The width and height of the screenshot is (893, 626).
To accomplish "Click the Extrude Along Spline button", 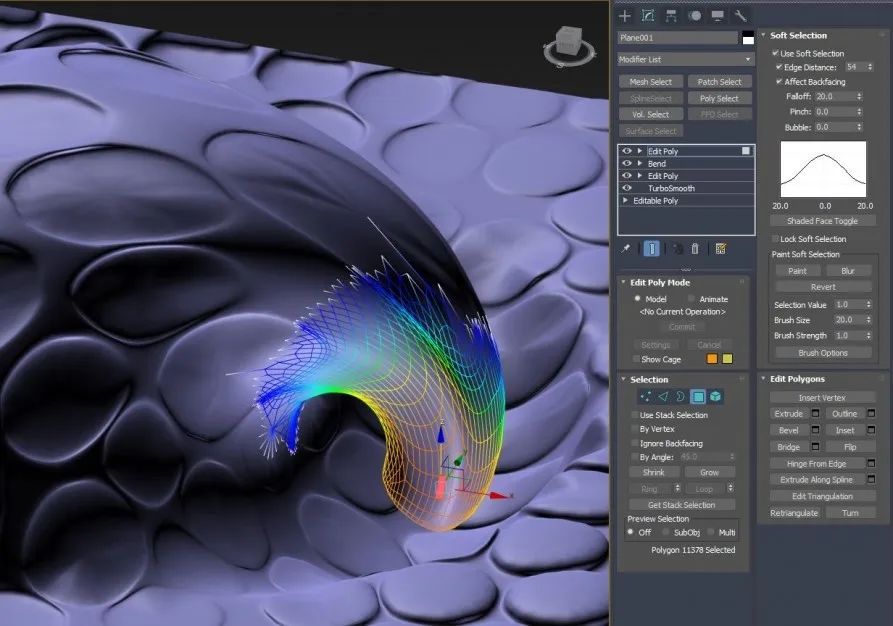I will (822, 480).
